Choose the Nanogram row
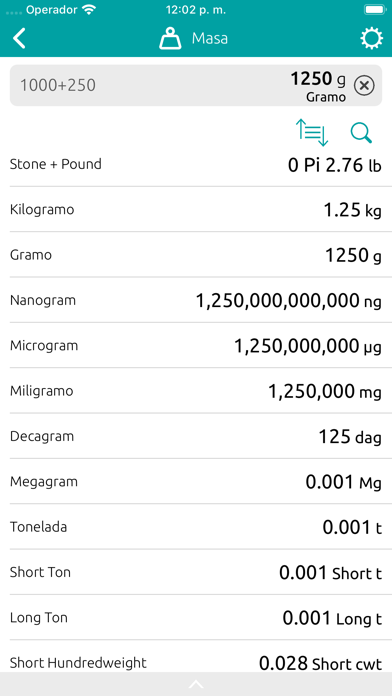This screenshot has width=392, height=696. coord(196,301)
